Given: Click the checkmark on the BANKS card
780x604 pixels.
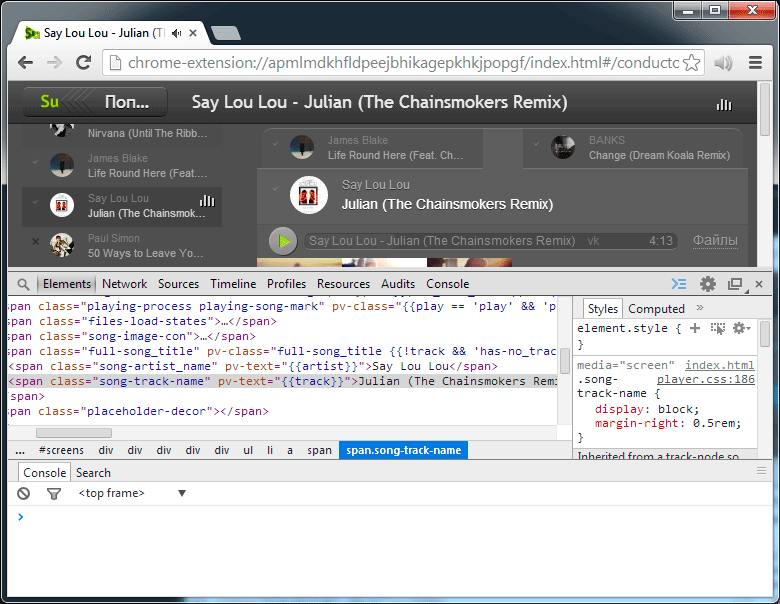Looking at the screenshot, I should pos(536,143).
